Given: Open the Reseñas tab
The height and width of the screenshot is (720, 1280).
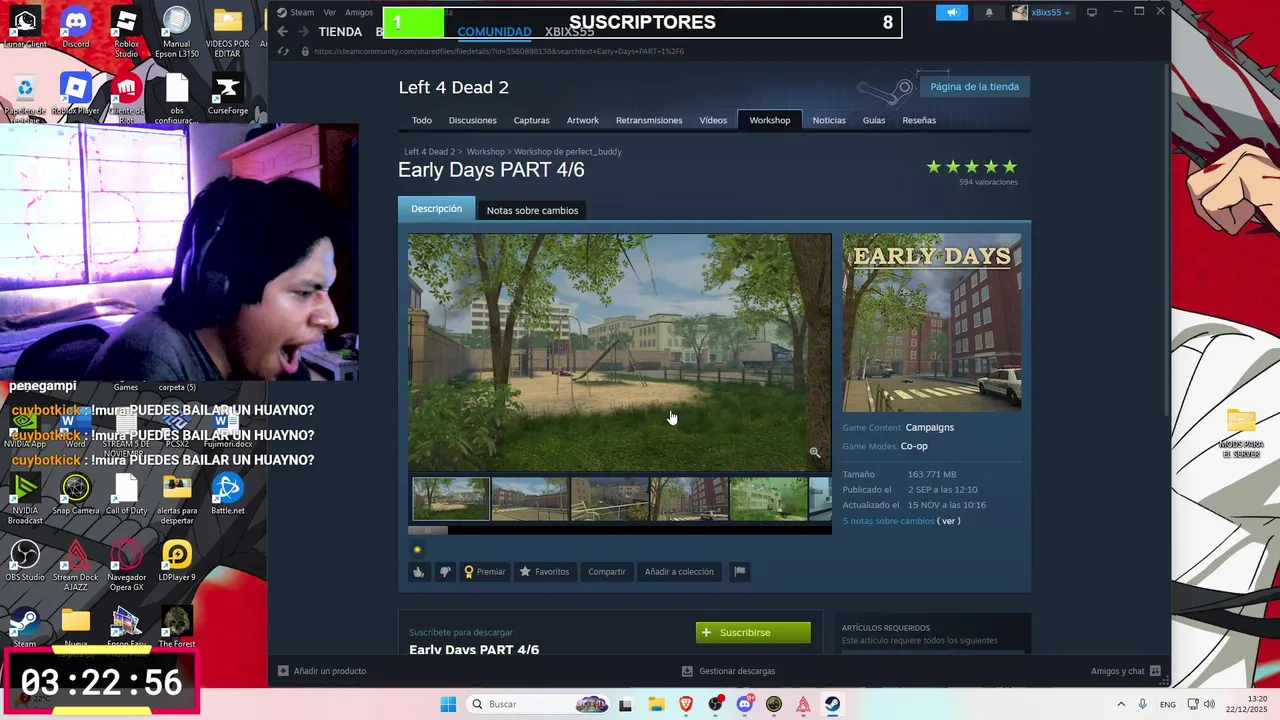Looking at the screenshot, I should 919,120.
